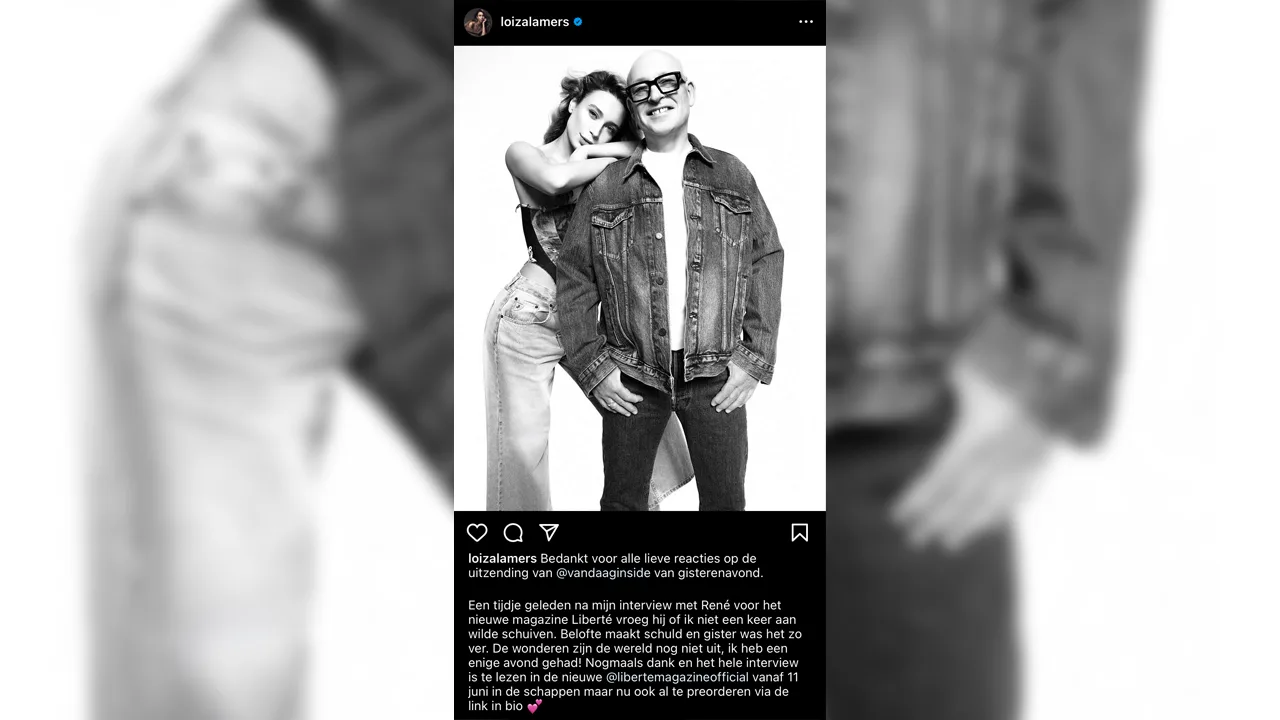Click the blurred denim background right of post
The height and width of the screenshot is (720, 1280).
[1053, 360]
